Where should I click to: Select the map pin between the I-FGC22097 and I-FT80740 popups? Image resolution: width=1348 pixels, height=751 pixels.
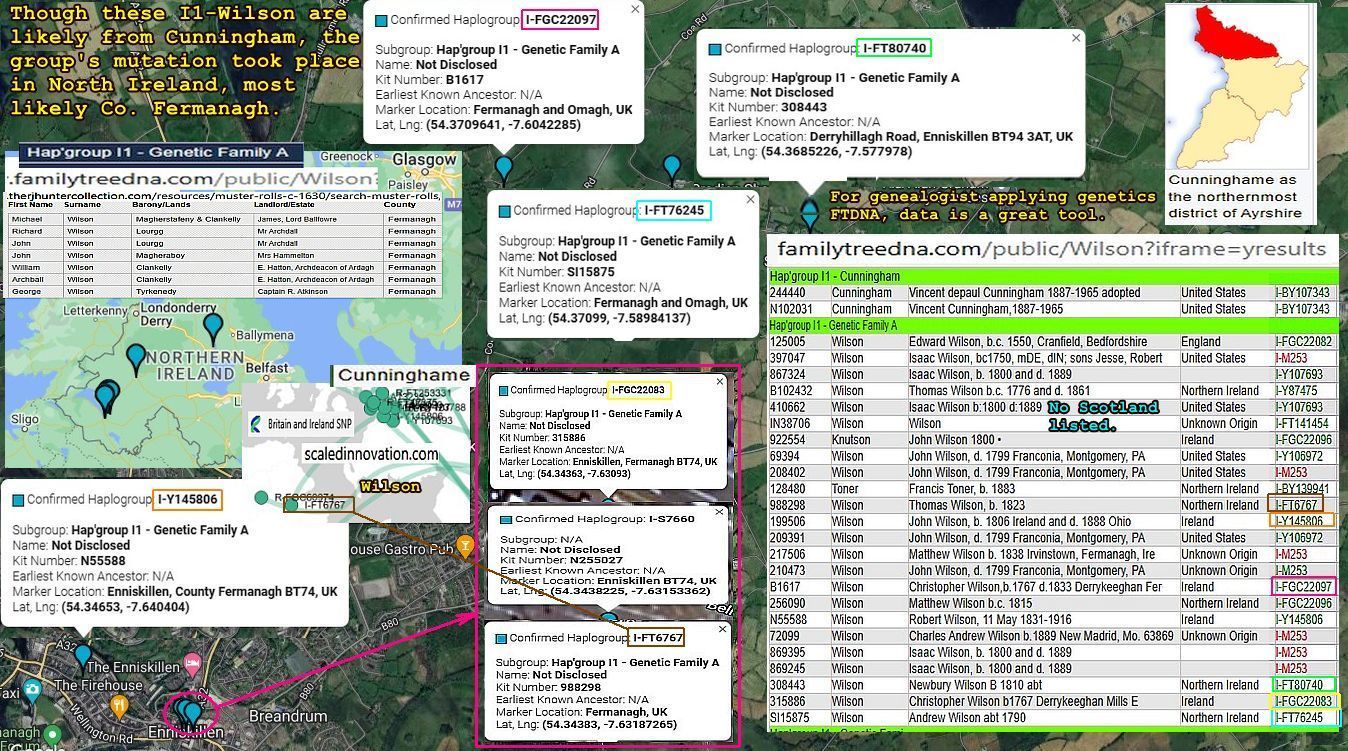(x=672, y=168)
